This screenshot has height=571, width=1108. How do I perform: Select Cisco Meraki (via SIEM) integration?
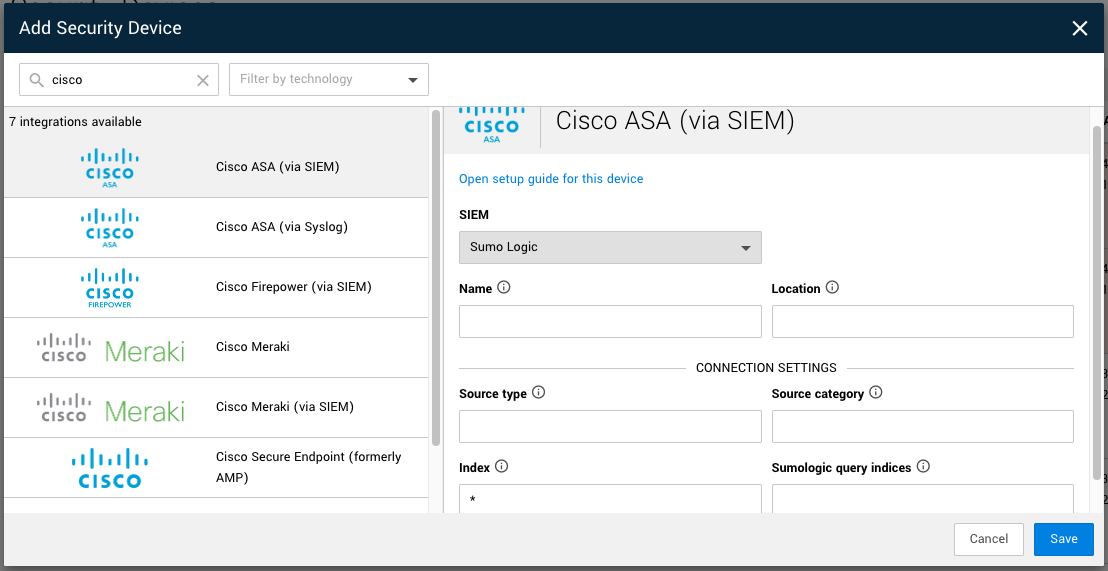(216, 408)
